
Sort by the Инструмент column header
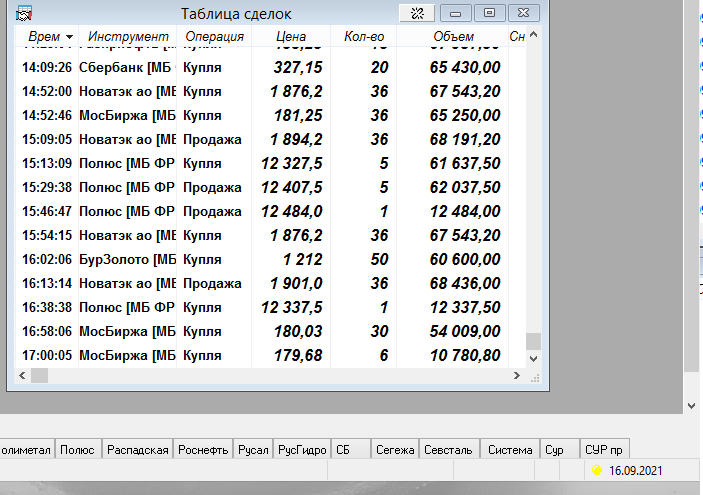pyautogui.click(x=128, y=36)
